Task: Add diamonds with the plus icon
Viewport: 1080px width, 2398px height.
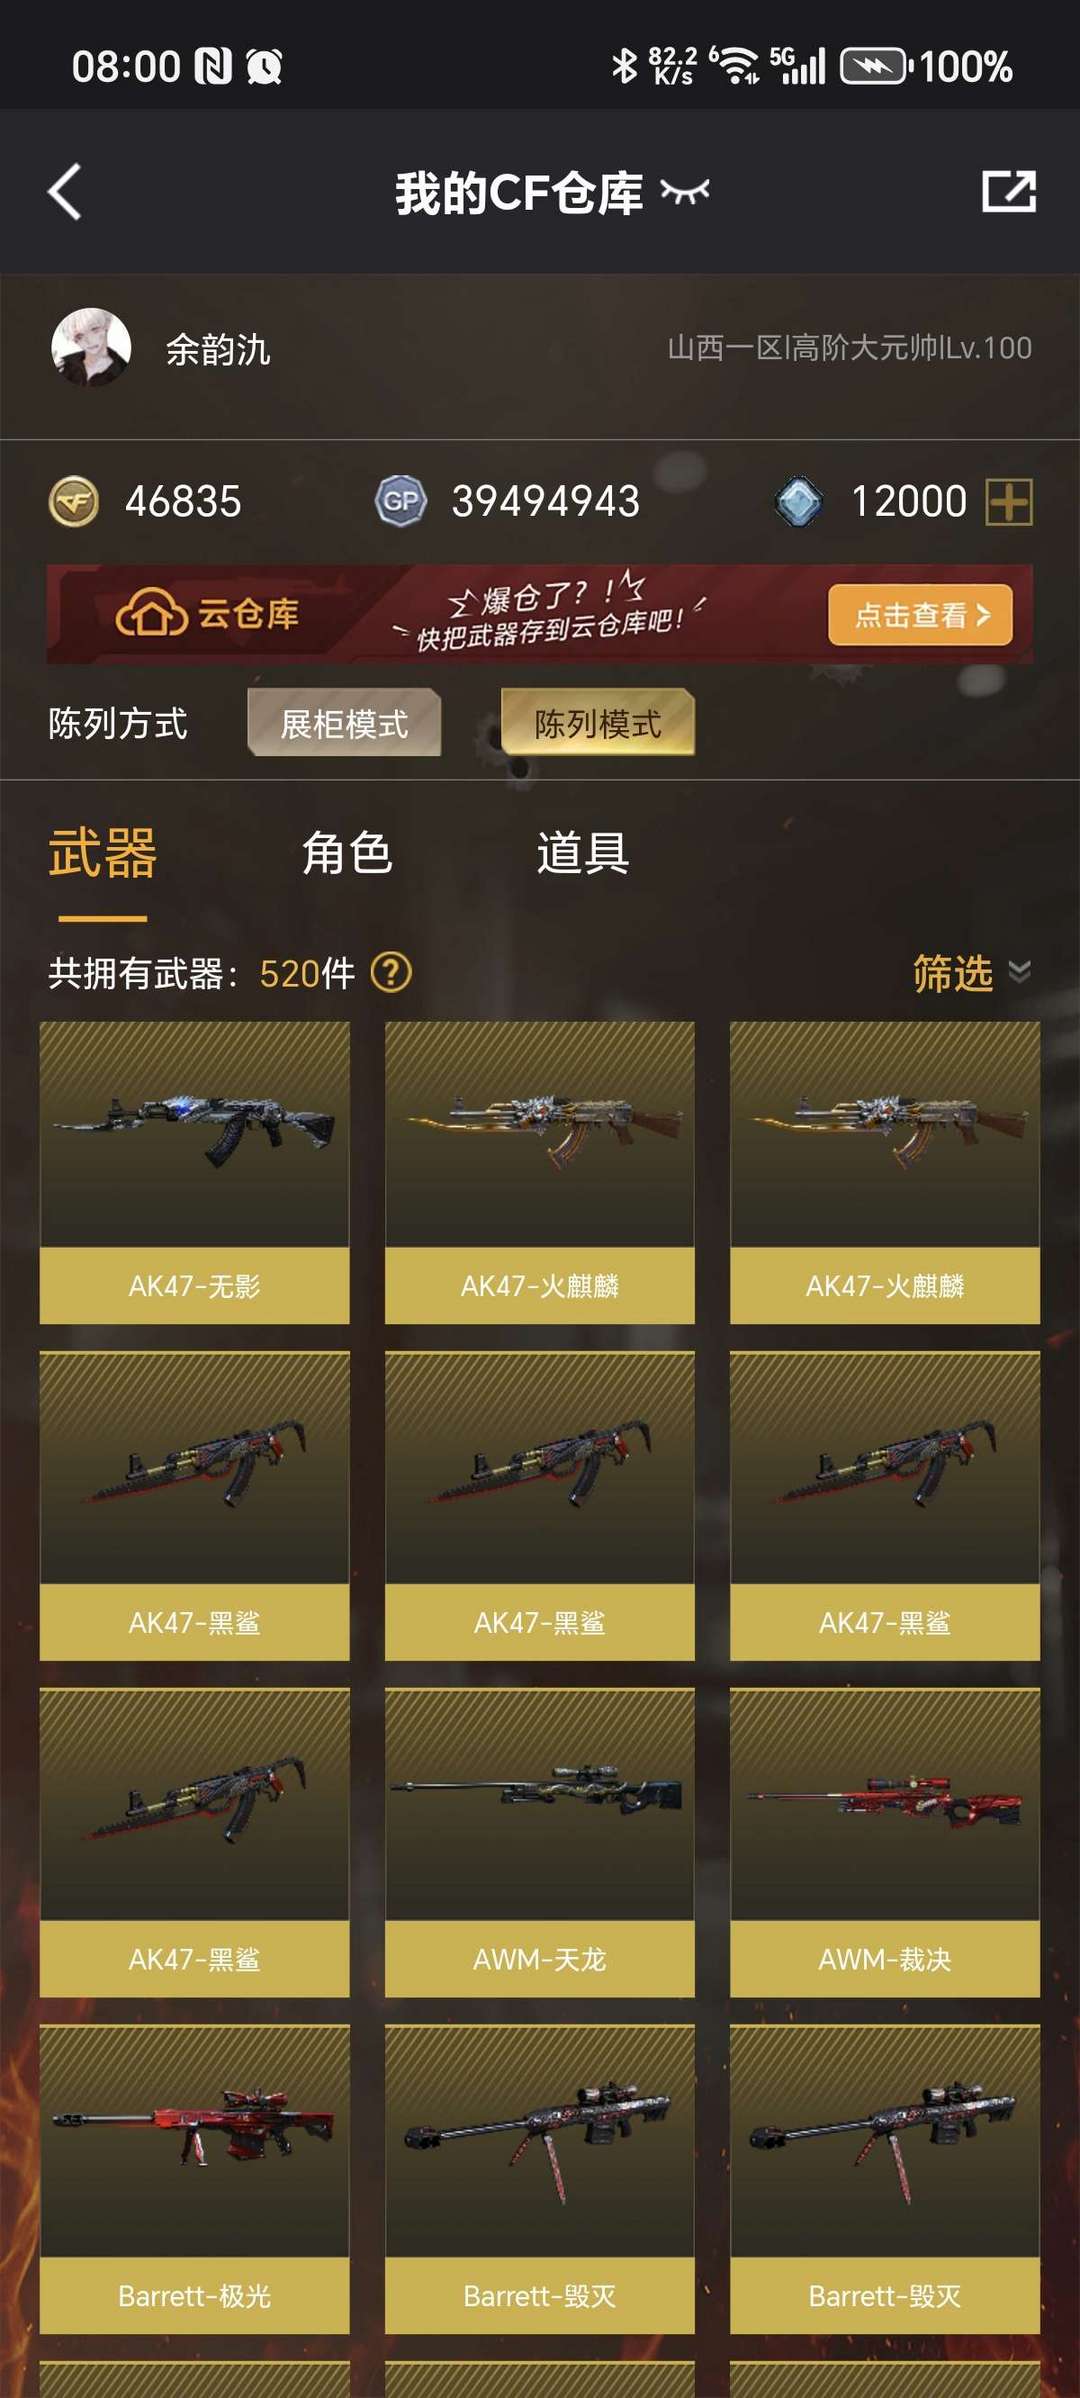Action: (x=1009, y=501)
